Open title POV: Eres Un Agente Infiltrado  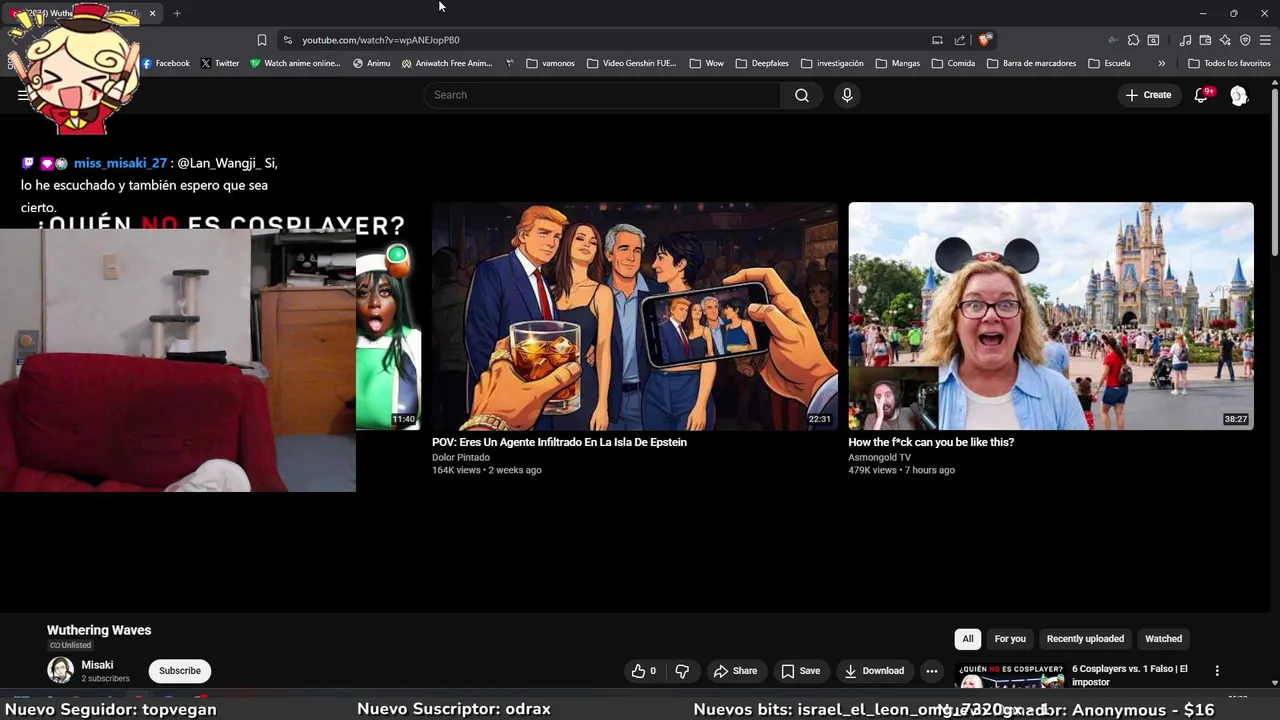(559, 442)
